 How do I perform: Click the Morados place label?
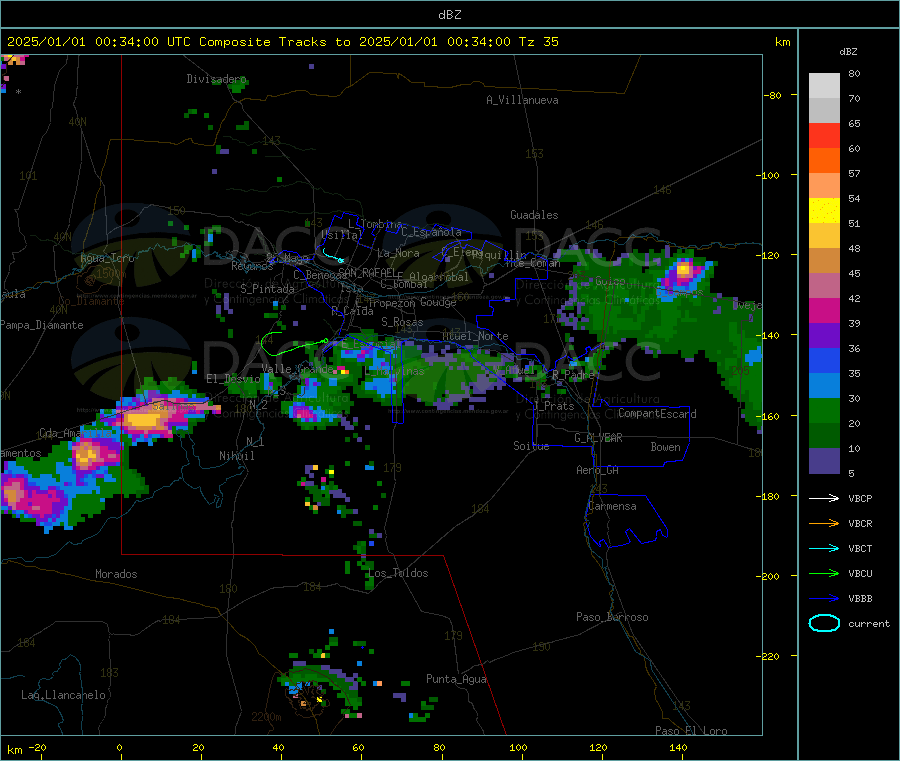coord(116,574)
